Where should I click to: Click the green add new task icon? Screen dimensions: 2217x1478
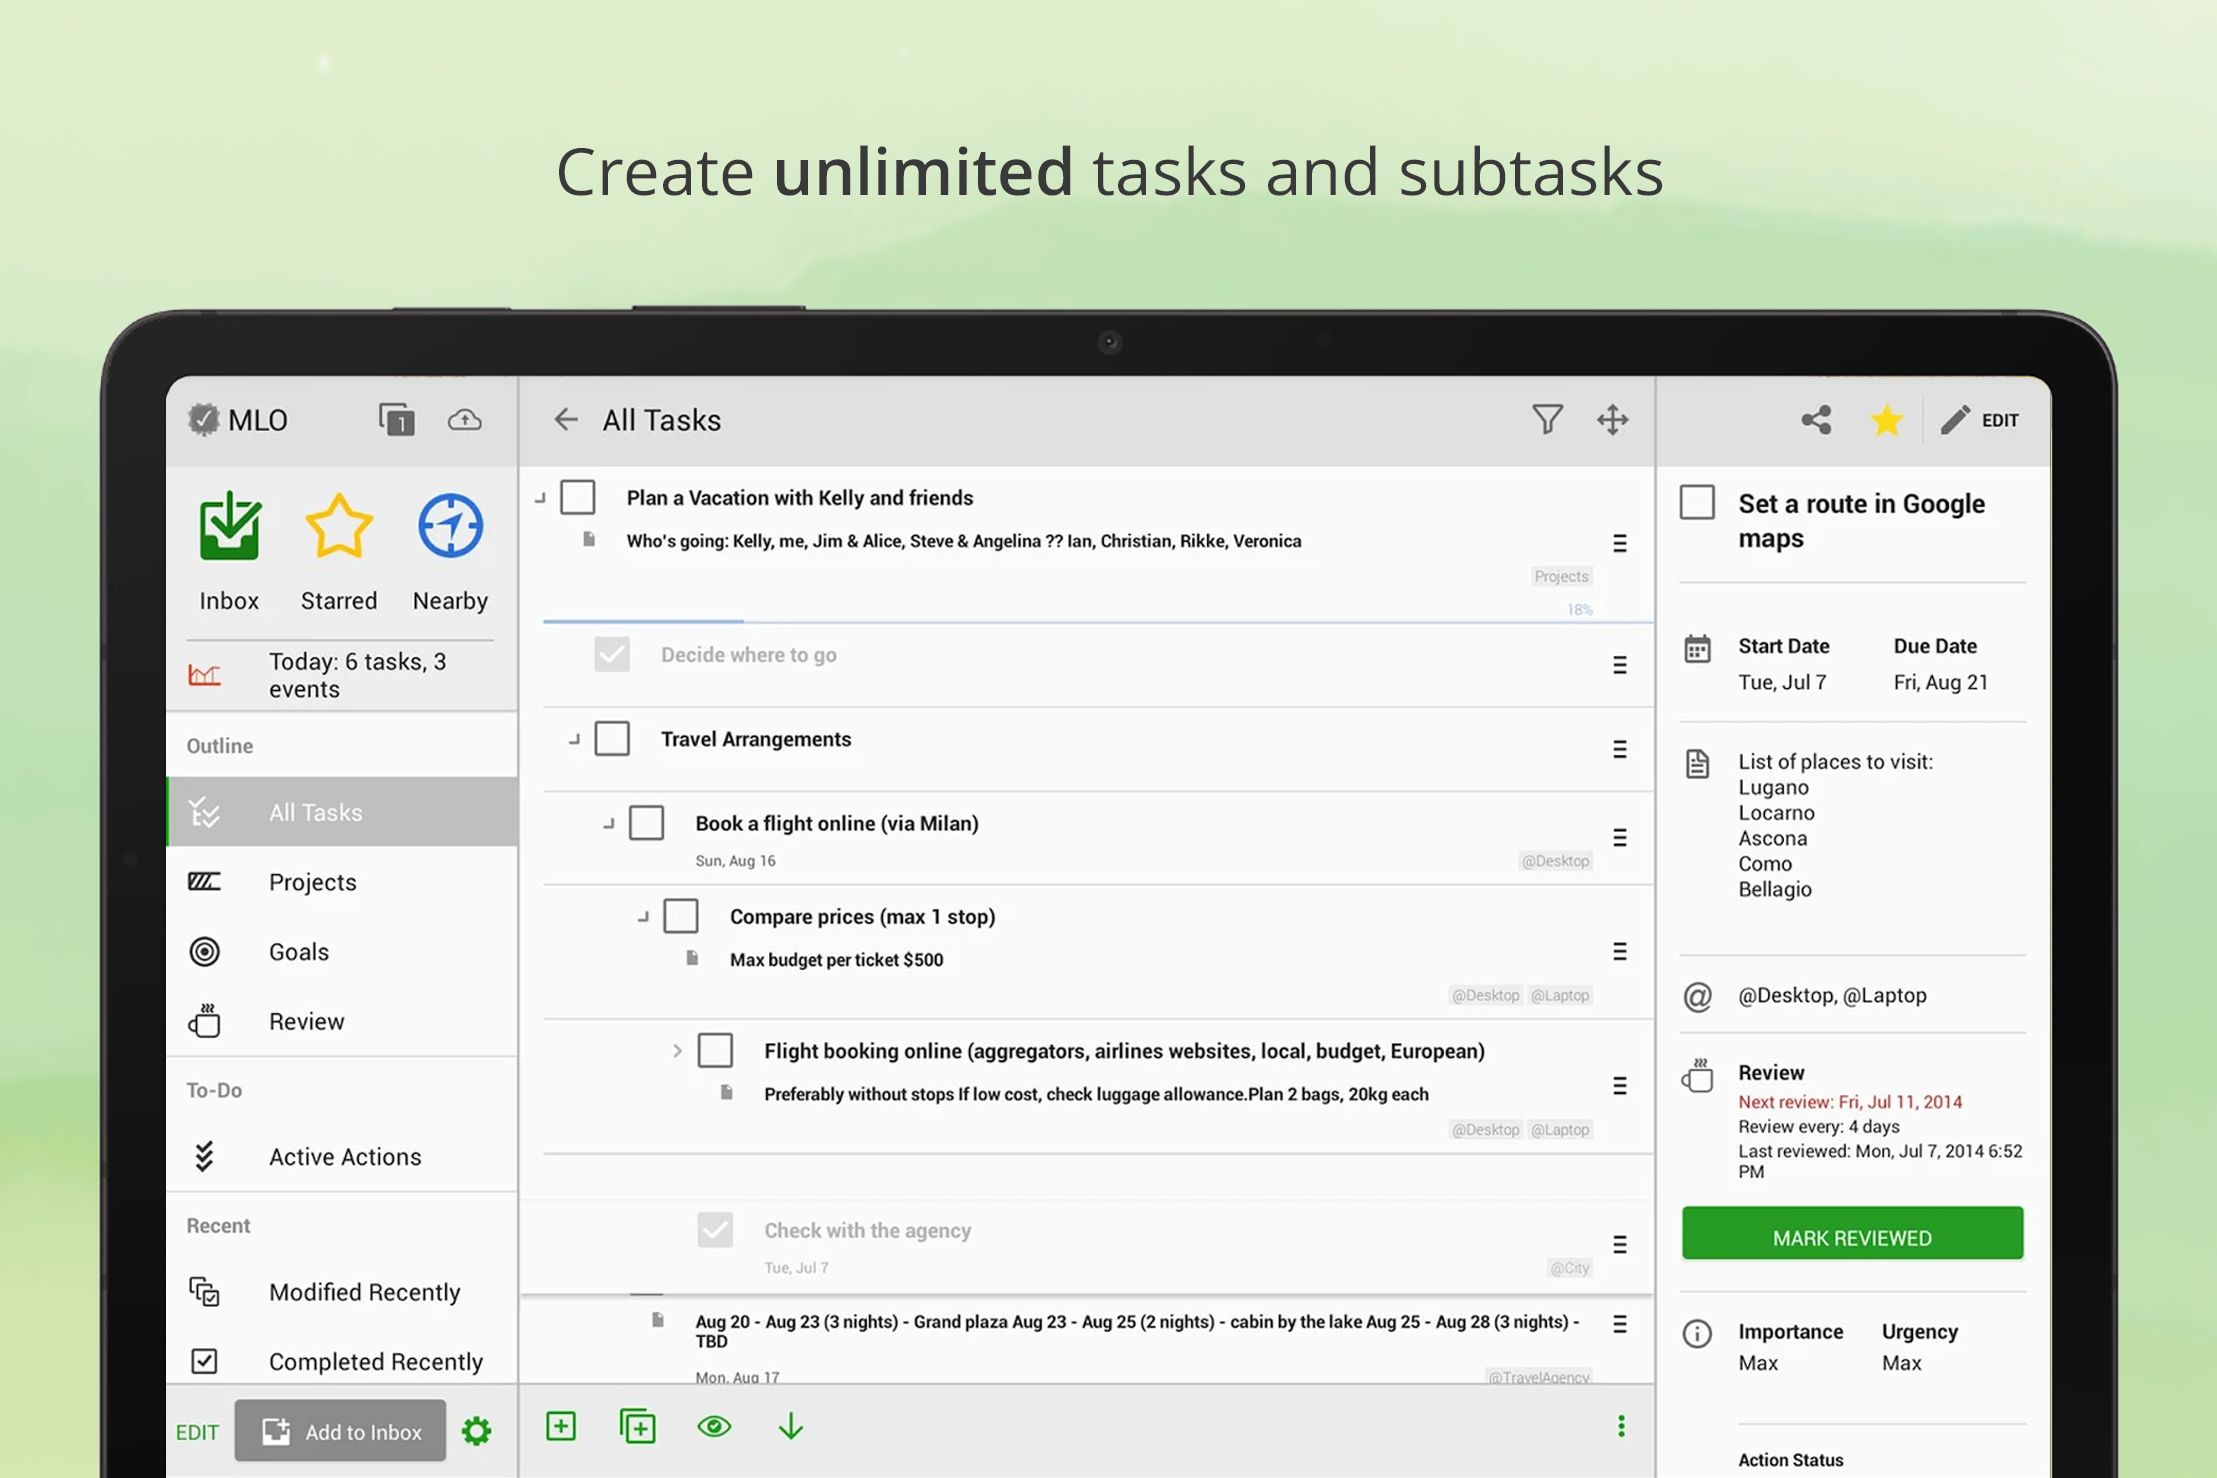561,1426
